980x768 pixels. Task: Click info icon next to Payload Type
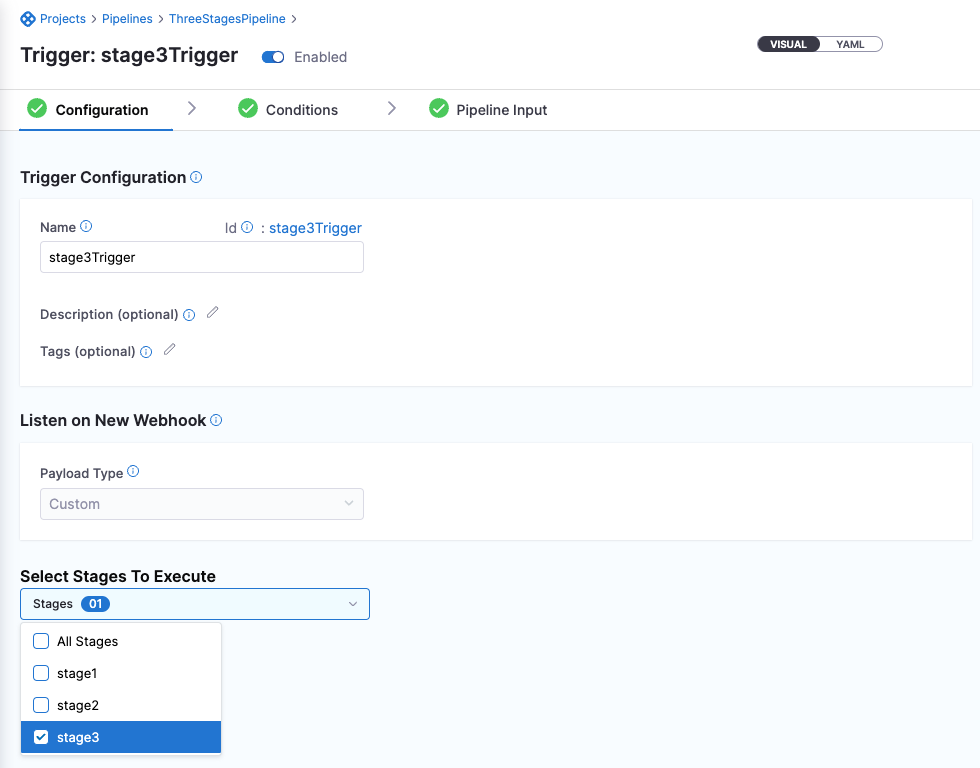pos(133,472)
